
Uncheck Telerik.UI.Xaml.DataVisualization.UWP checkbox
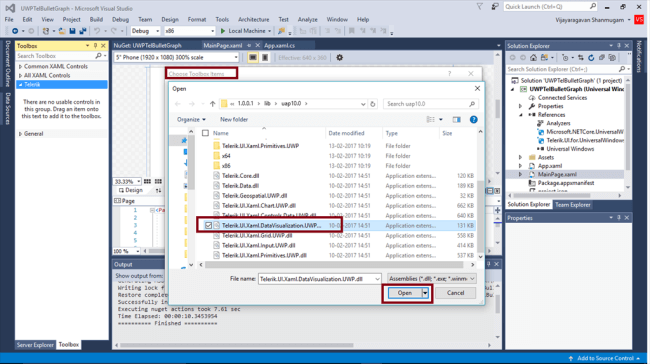[209, 226]
